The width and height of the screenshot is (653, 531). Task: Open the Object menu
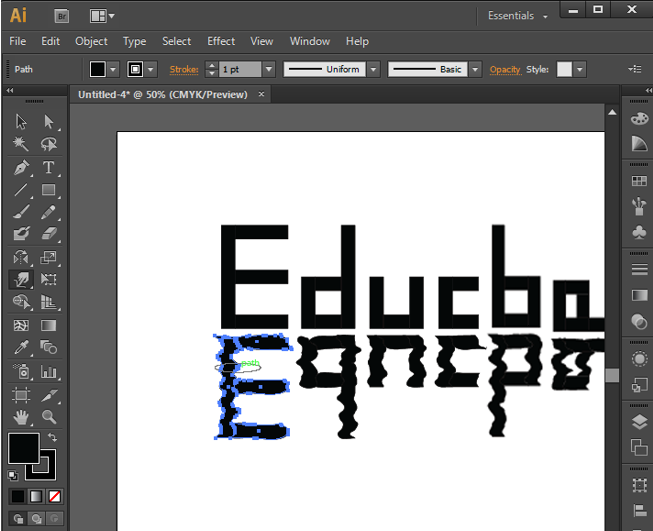pos(91,41)
